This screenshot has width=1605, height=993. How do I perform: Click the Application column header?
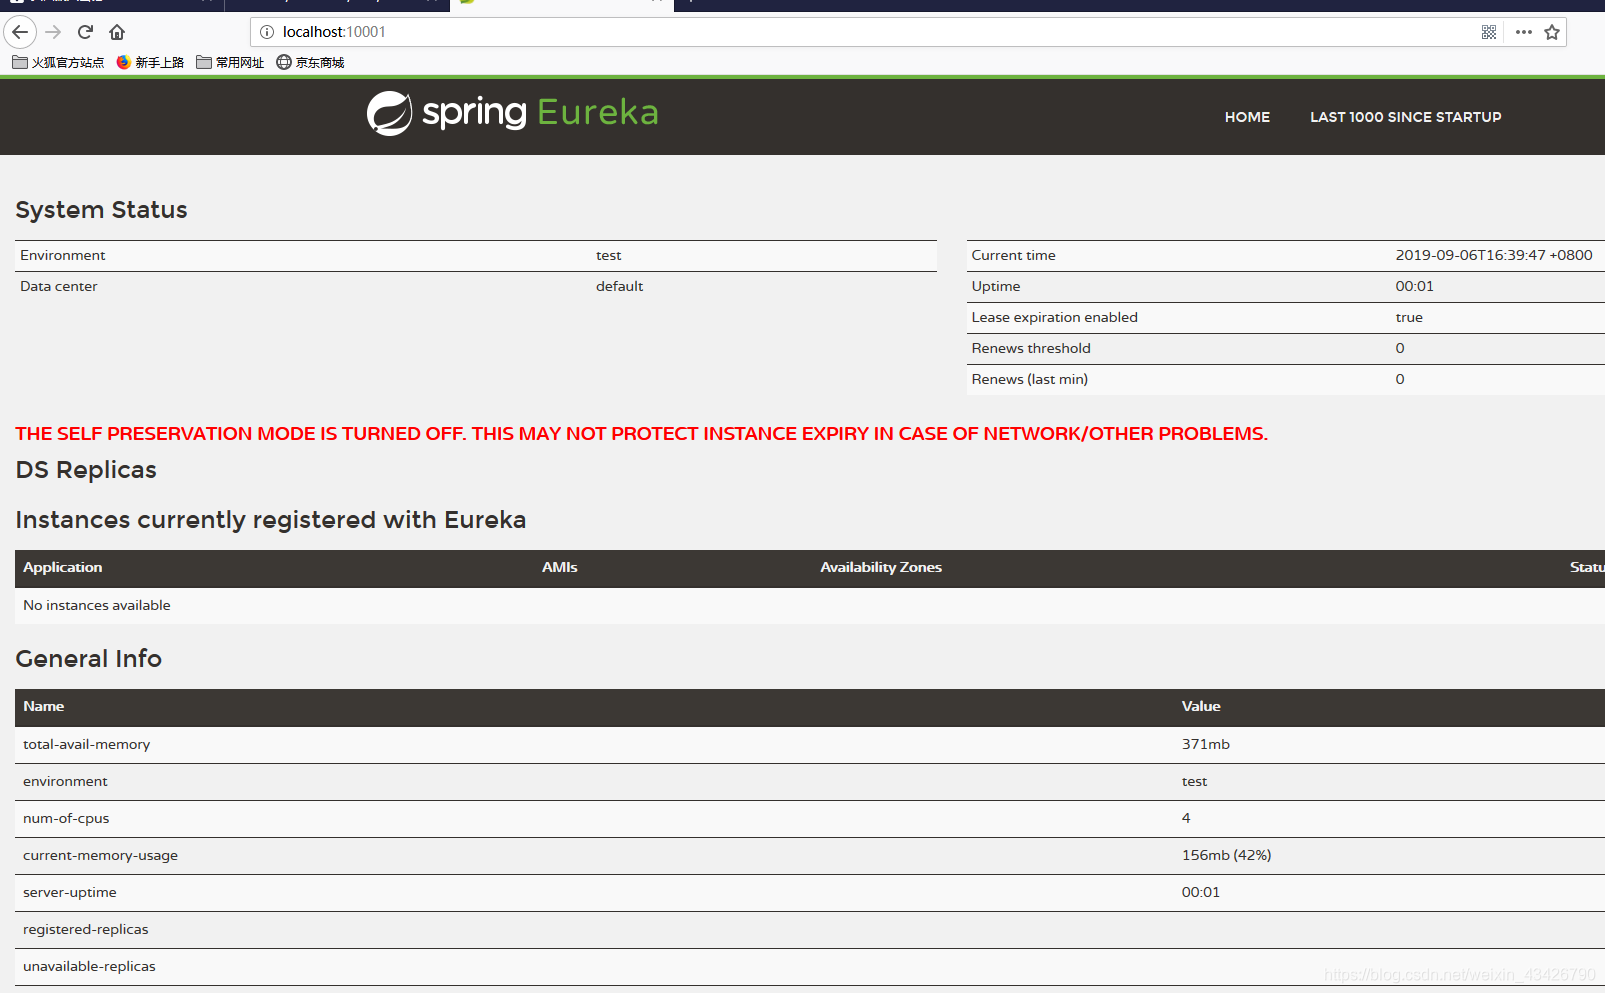click(62, 567)
